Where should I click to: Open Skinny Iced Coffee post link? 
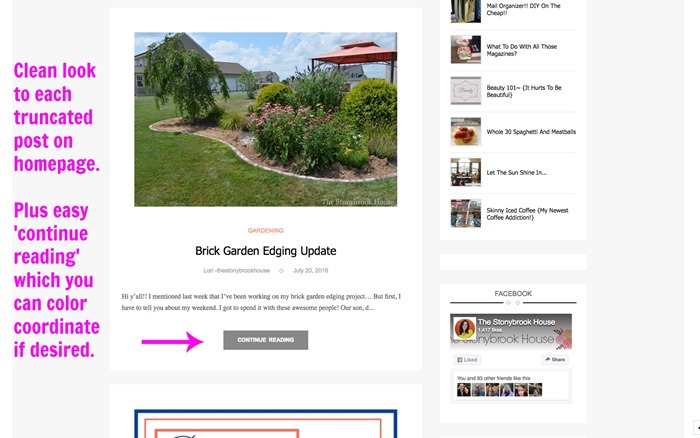coord(527,214)
